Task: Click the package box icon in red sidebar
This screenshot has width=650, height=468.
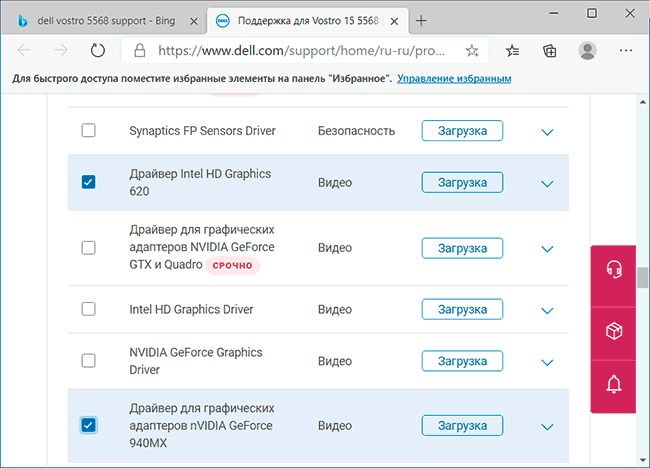Action: pos(614,331)
